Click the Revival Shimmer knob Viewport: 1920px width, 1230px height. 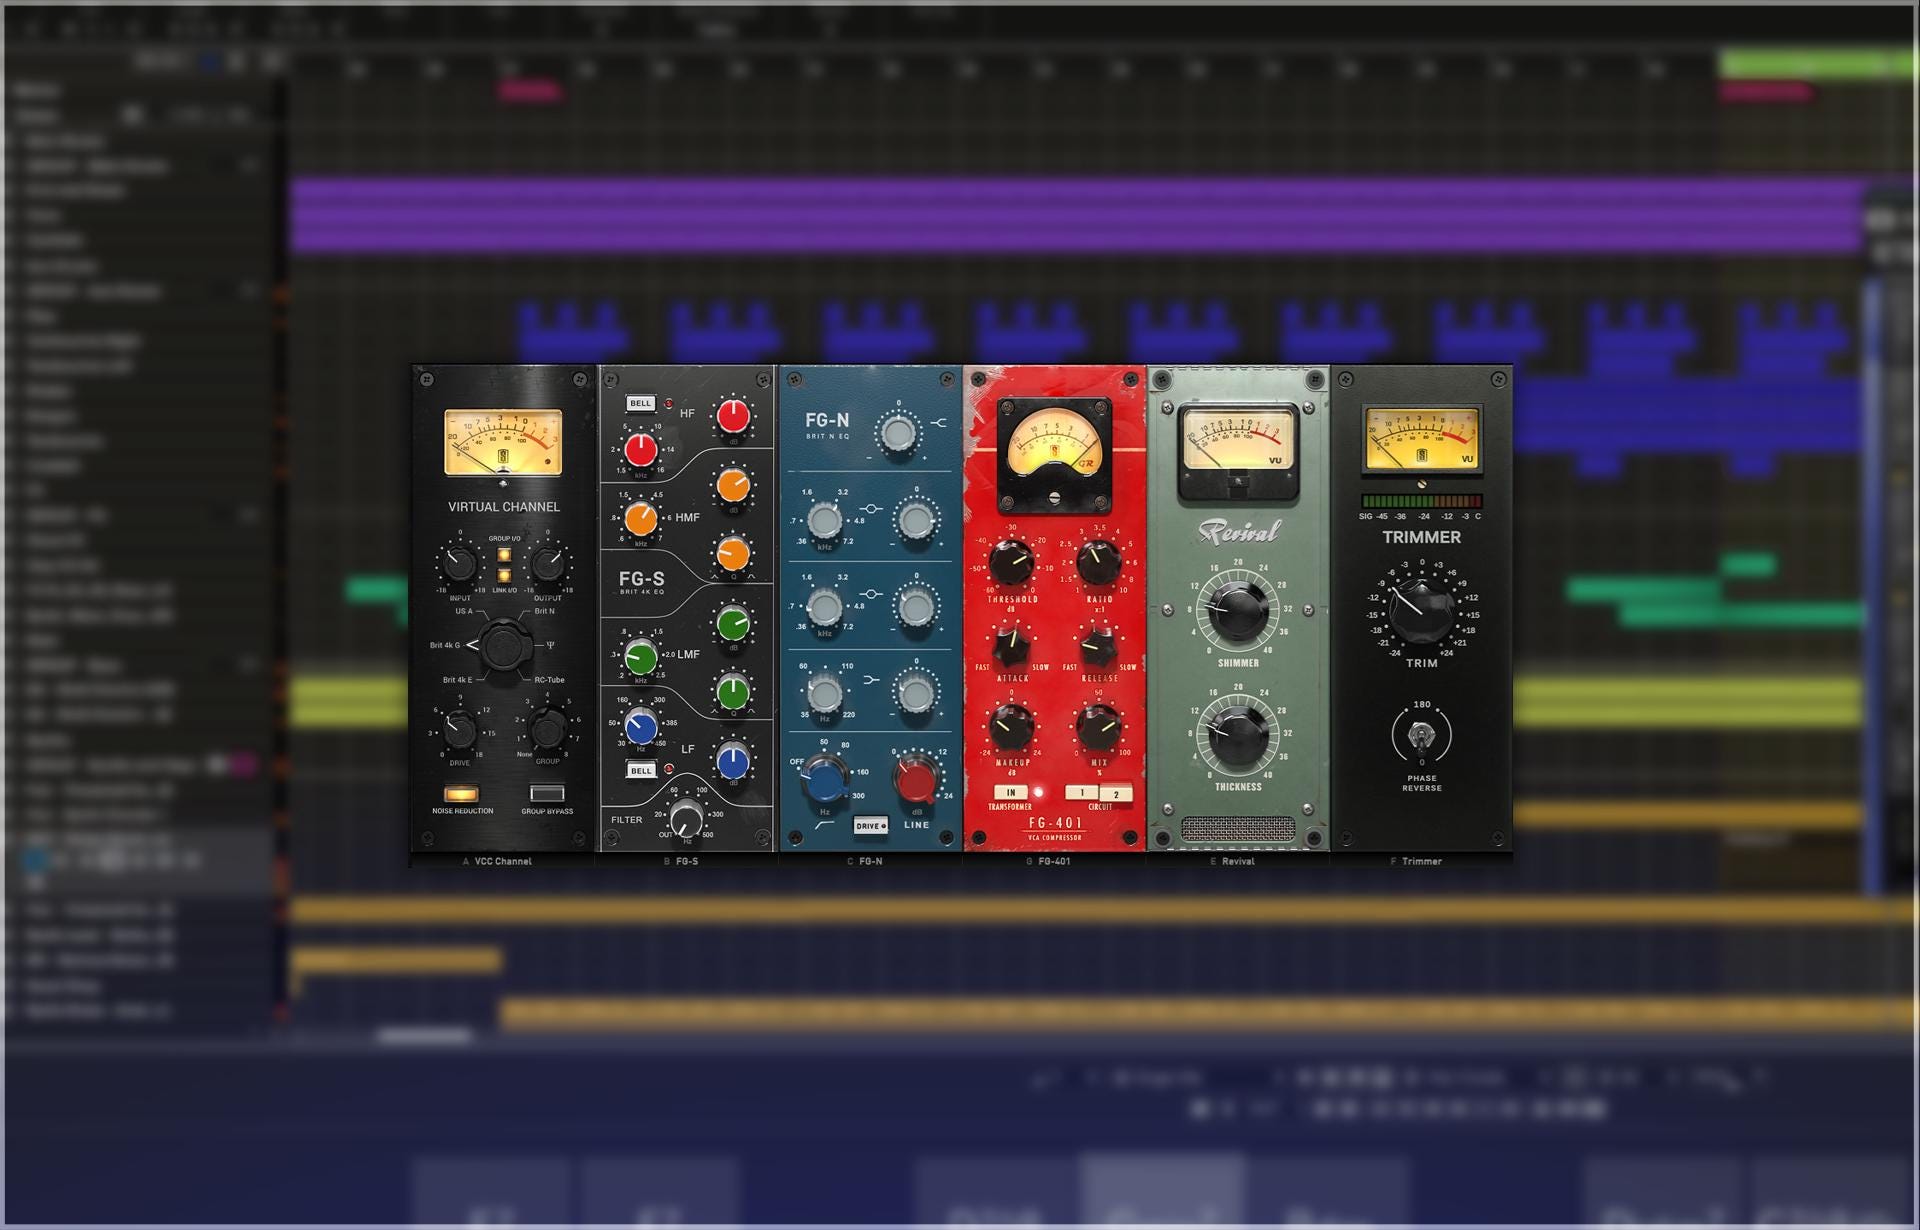[1238, 610]
